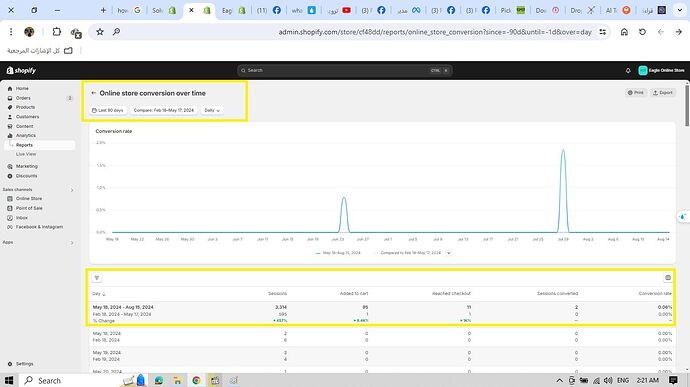
Task: Show hidden system tray icons
Action: click(559, 380)
